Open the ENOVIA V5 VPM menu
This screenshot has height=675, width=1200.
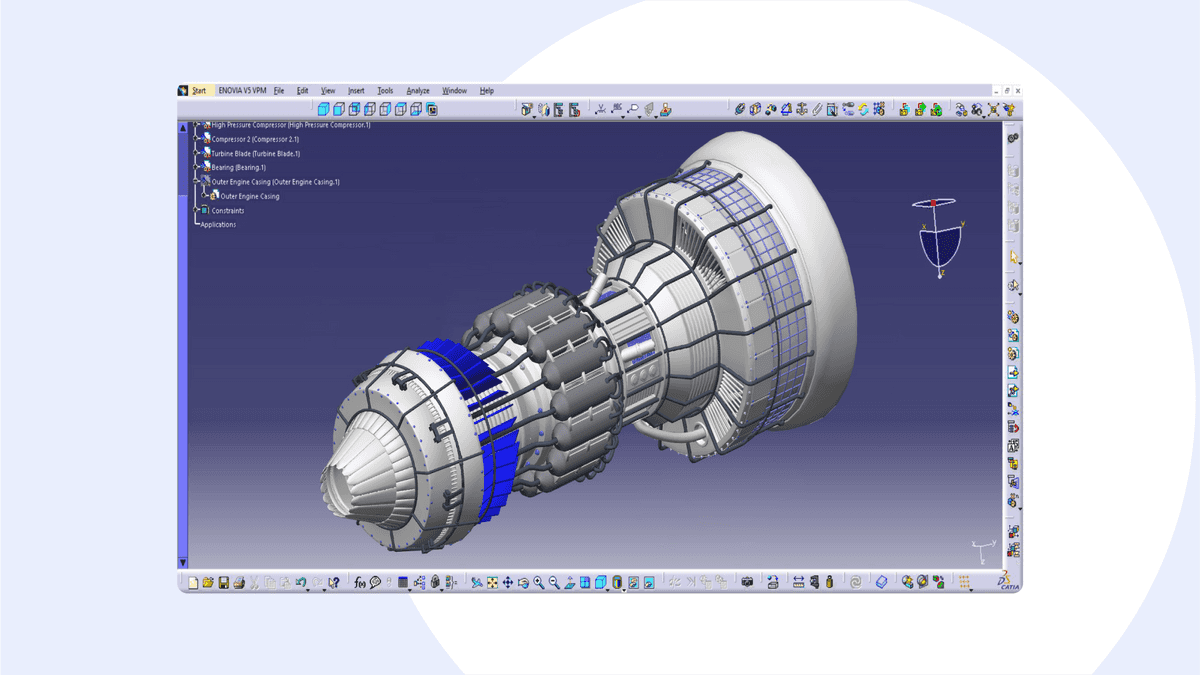click(242, 91)
